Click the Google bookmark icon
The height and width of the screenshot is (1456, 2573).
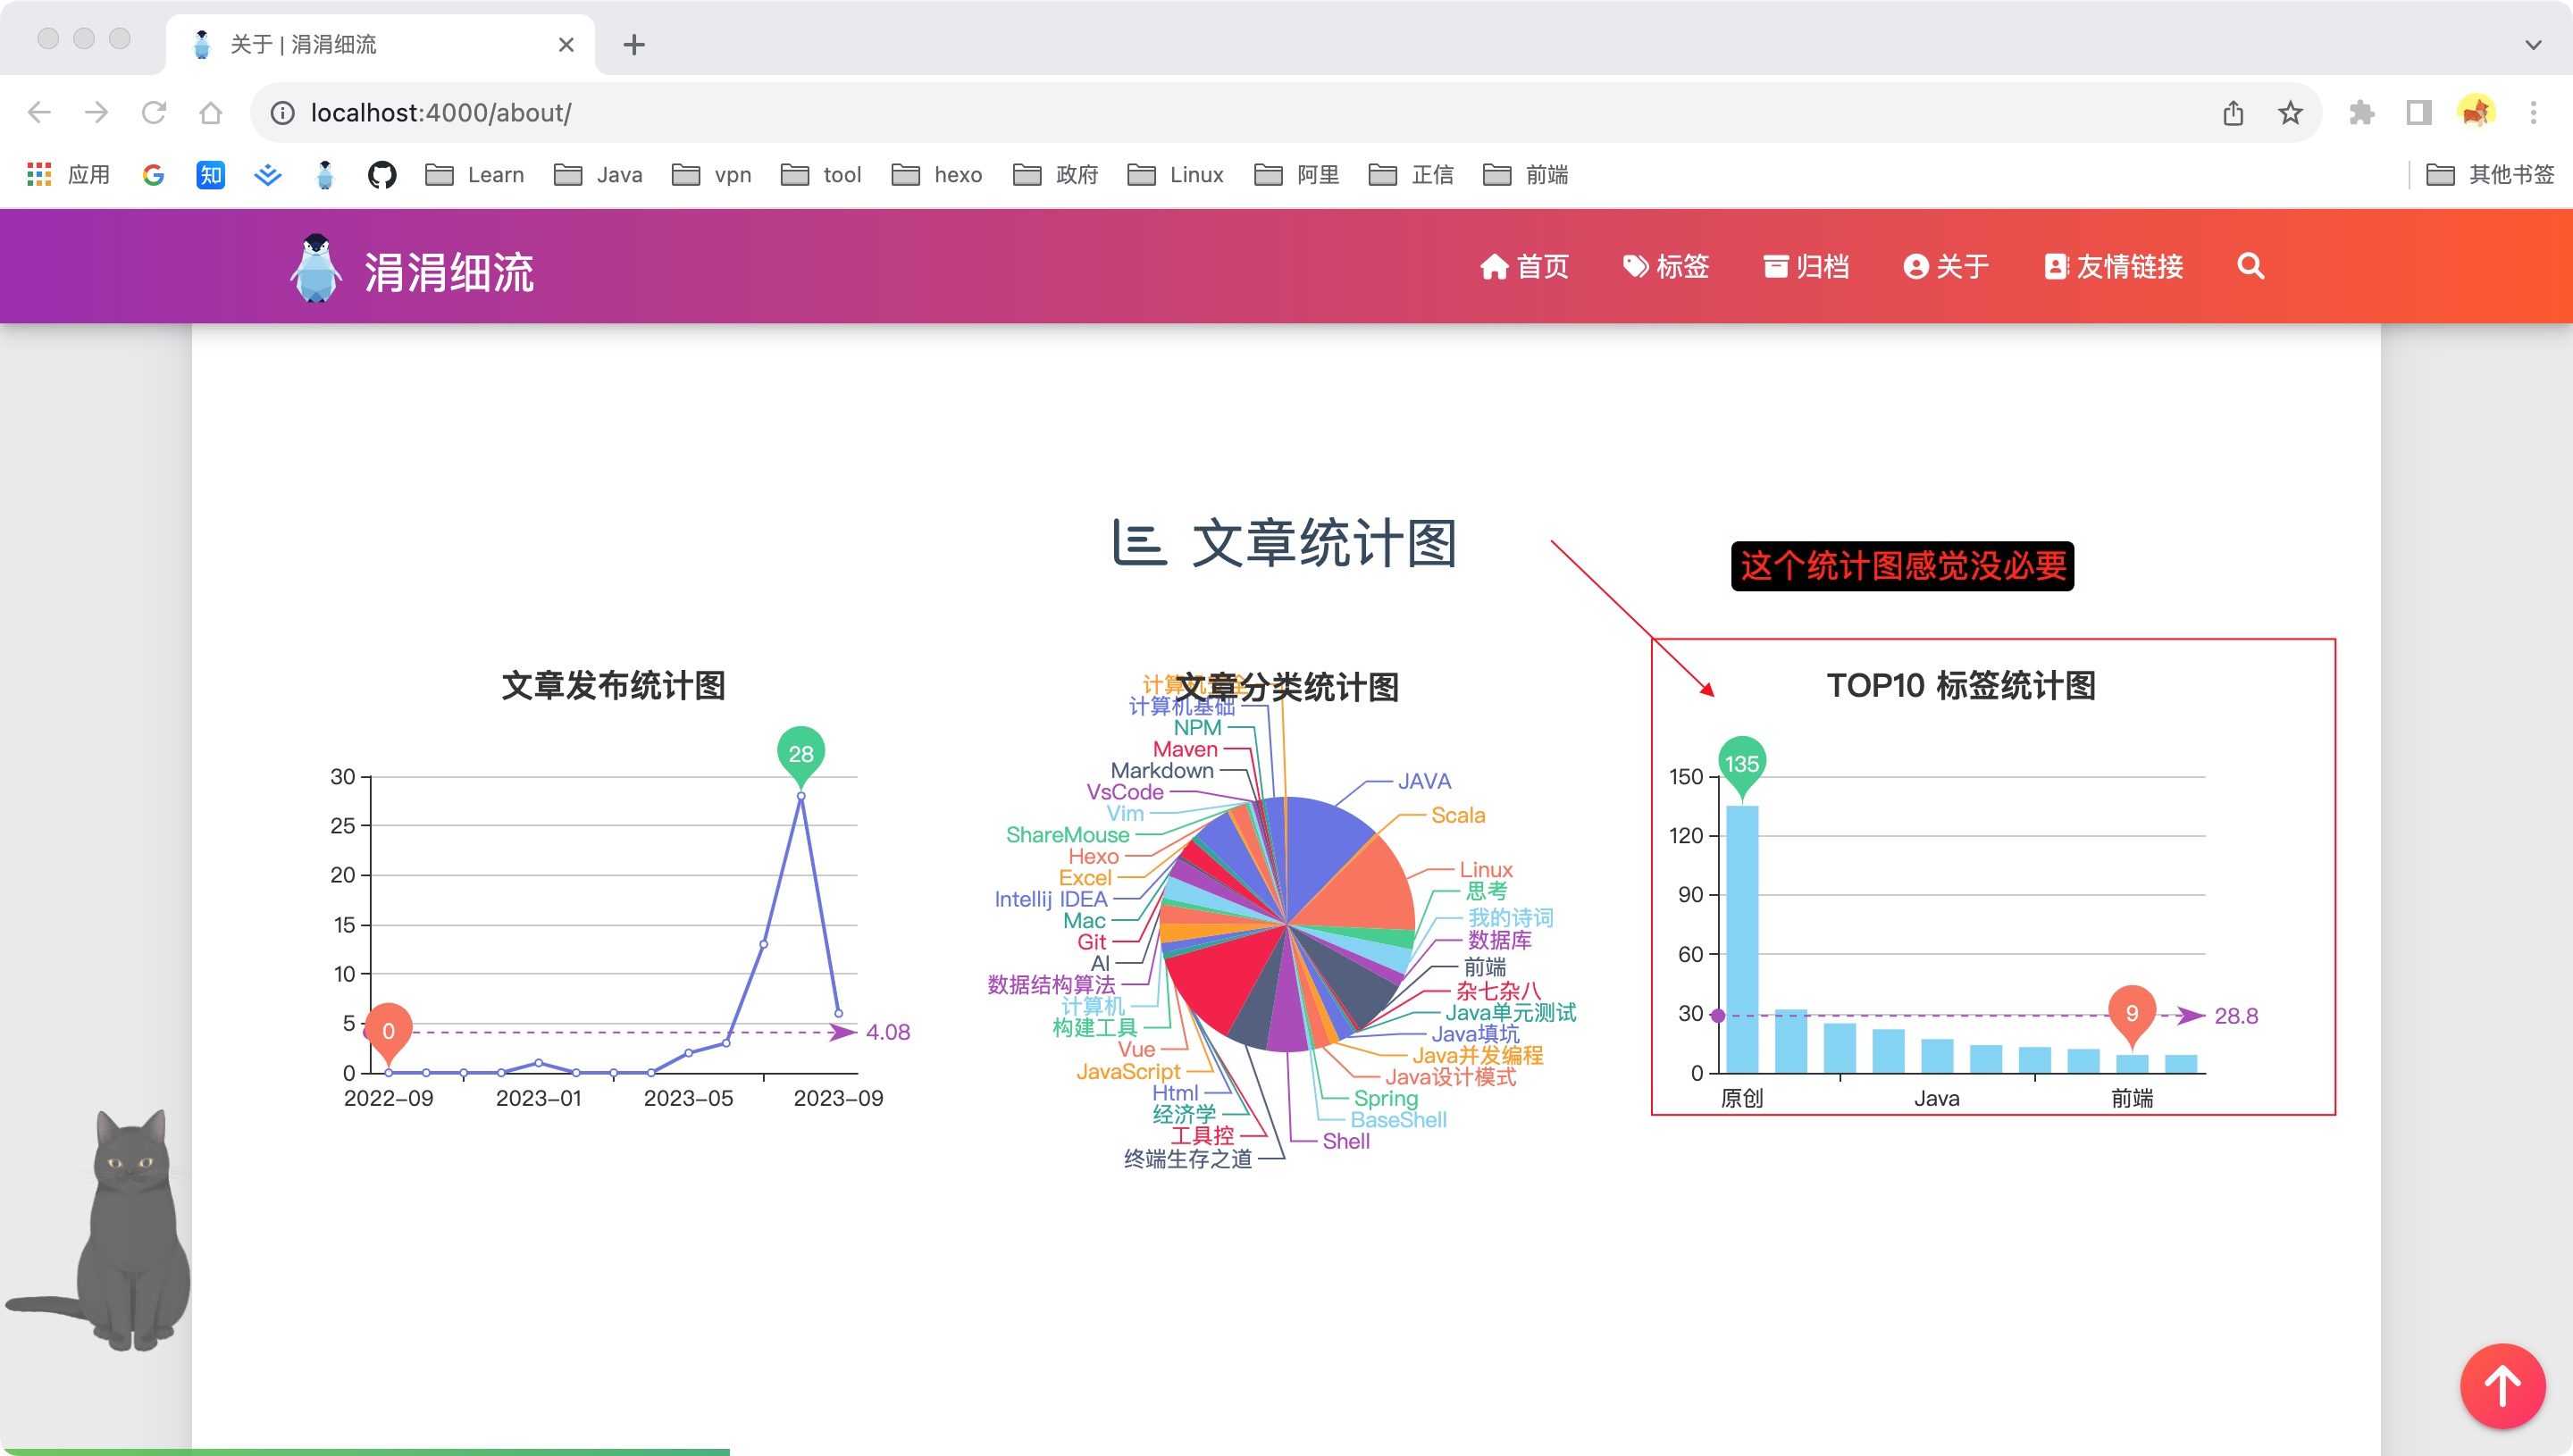tap(153, 175)
